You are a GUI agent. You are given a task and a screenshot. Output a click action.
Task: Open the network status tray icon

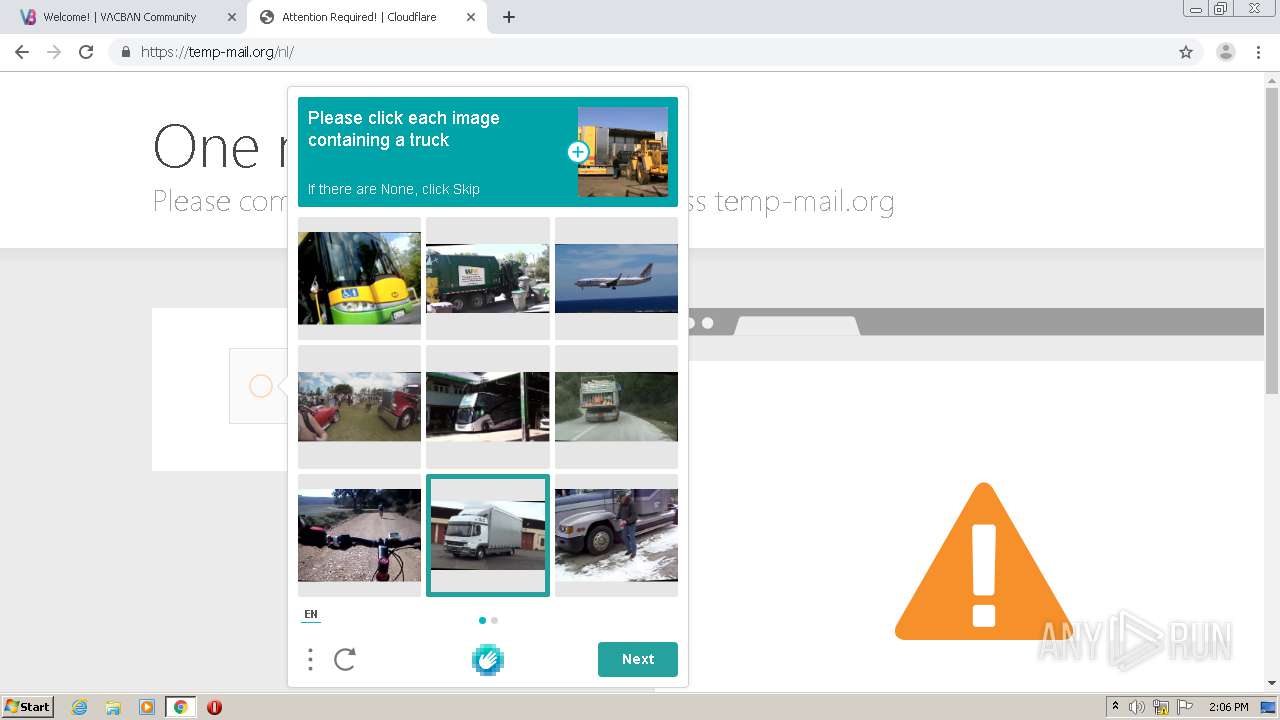1161,707
